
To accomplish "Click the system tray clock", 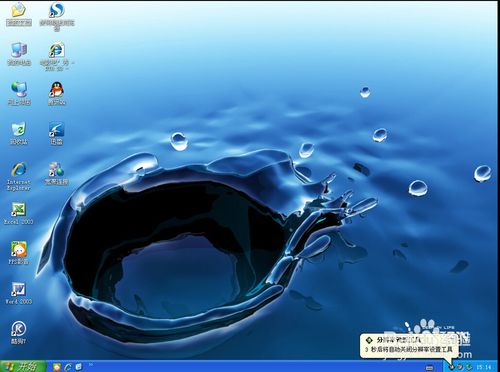I will tap(484, 367).
